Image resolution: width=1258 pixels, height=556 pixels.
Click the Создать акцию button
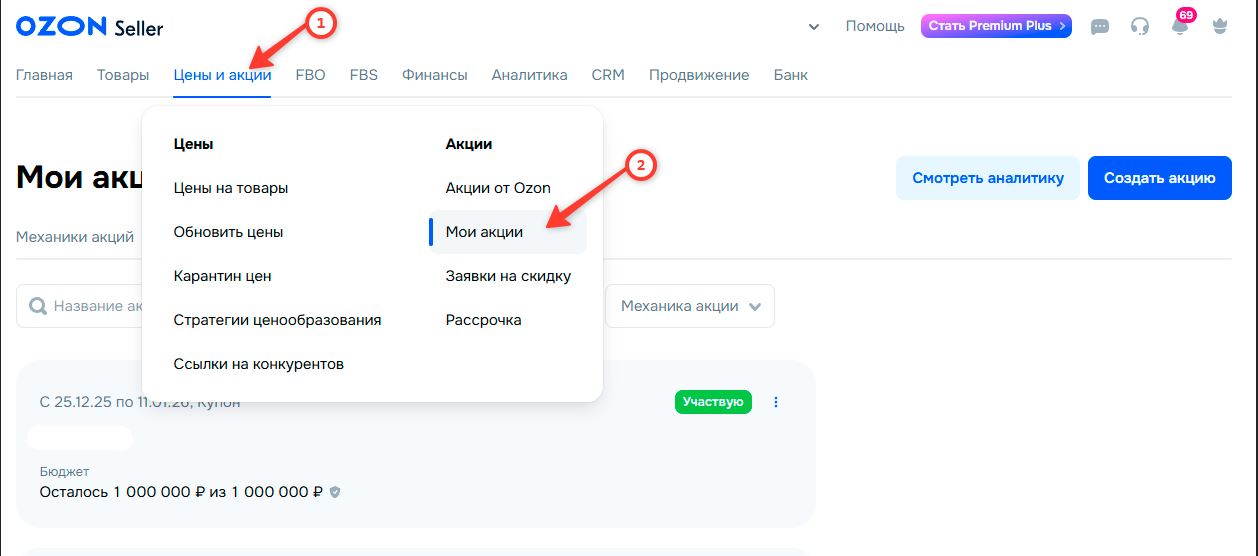[1159, 178]
